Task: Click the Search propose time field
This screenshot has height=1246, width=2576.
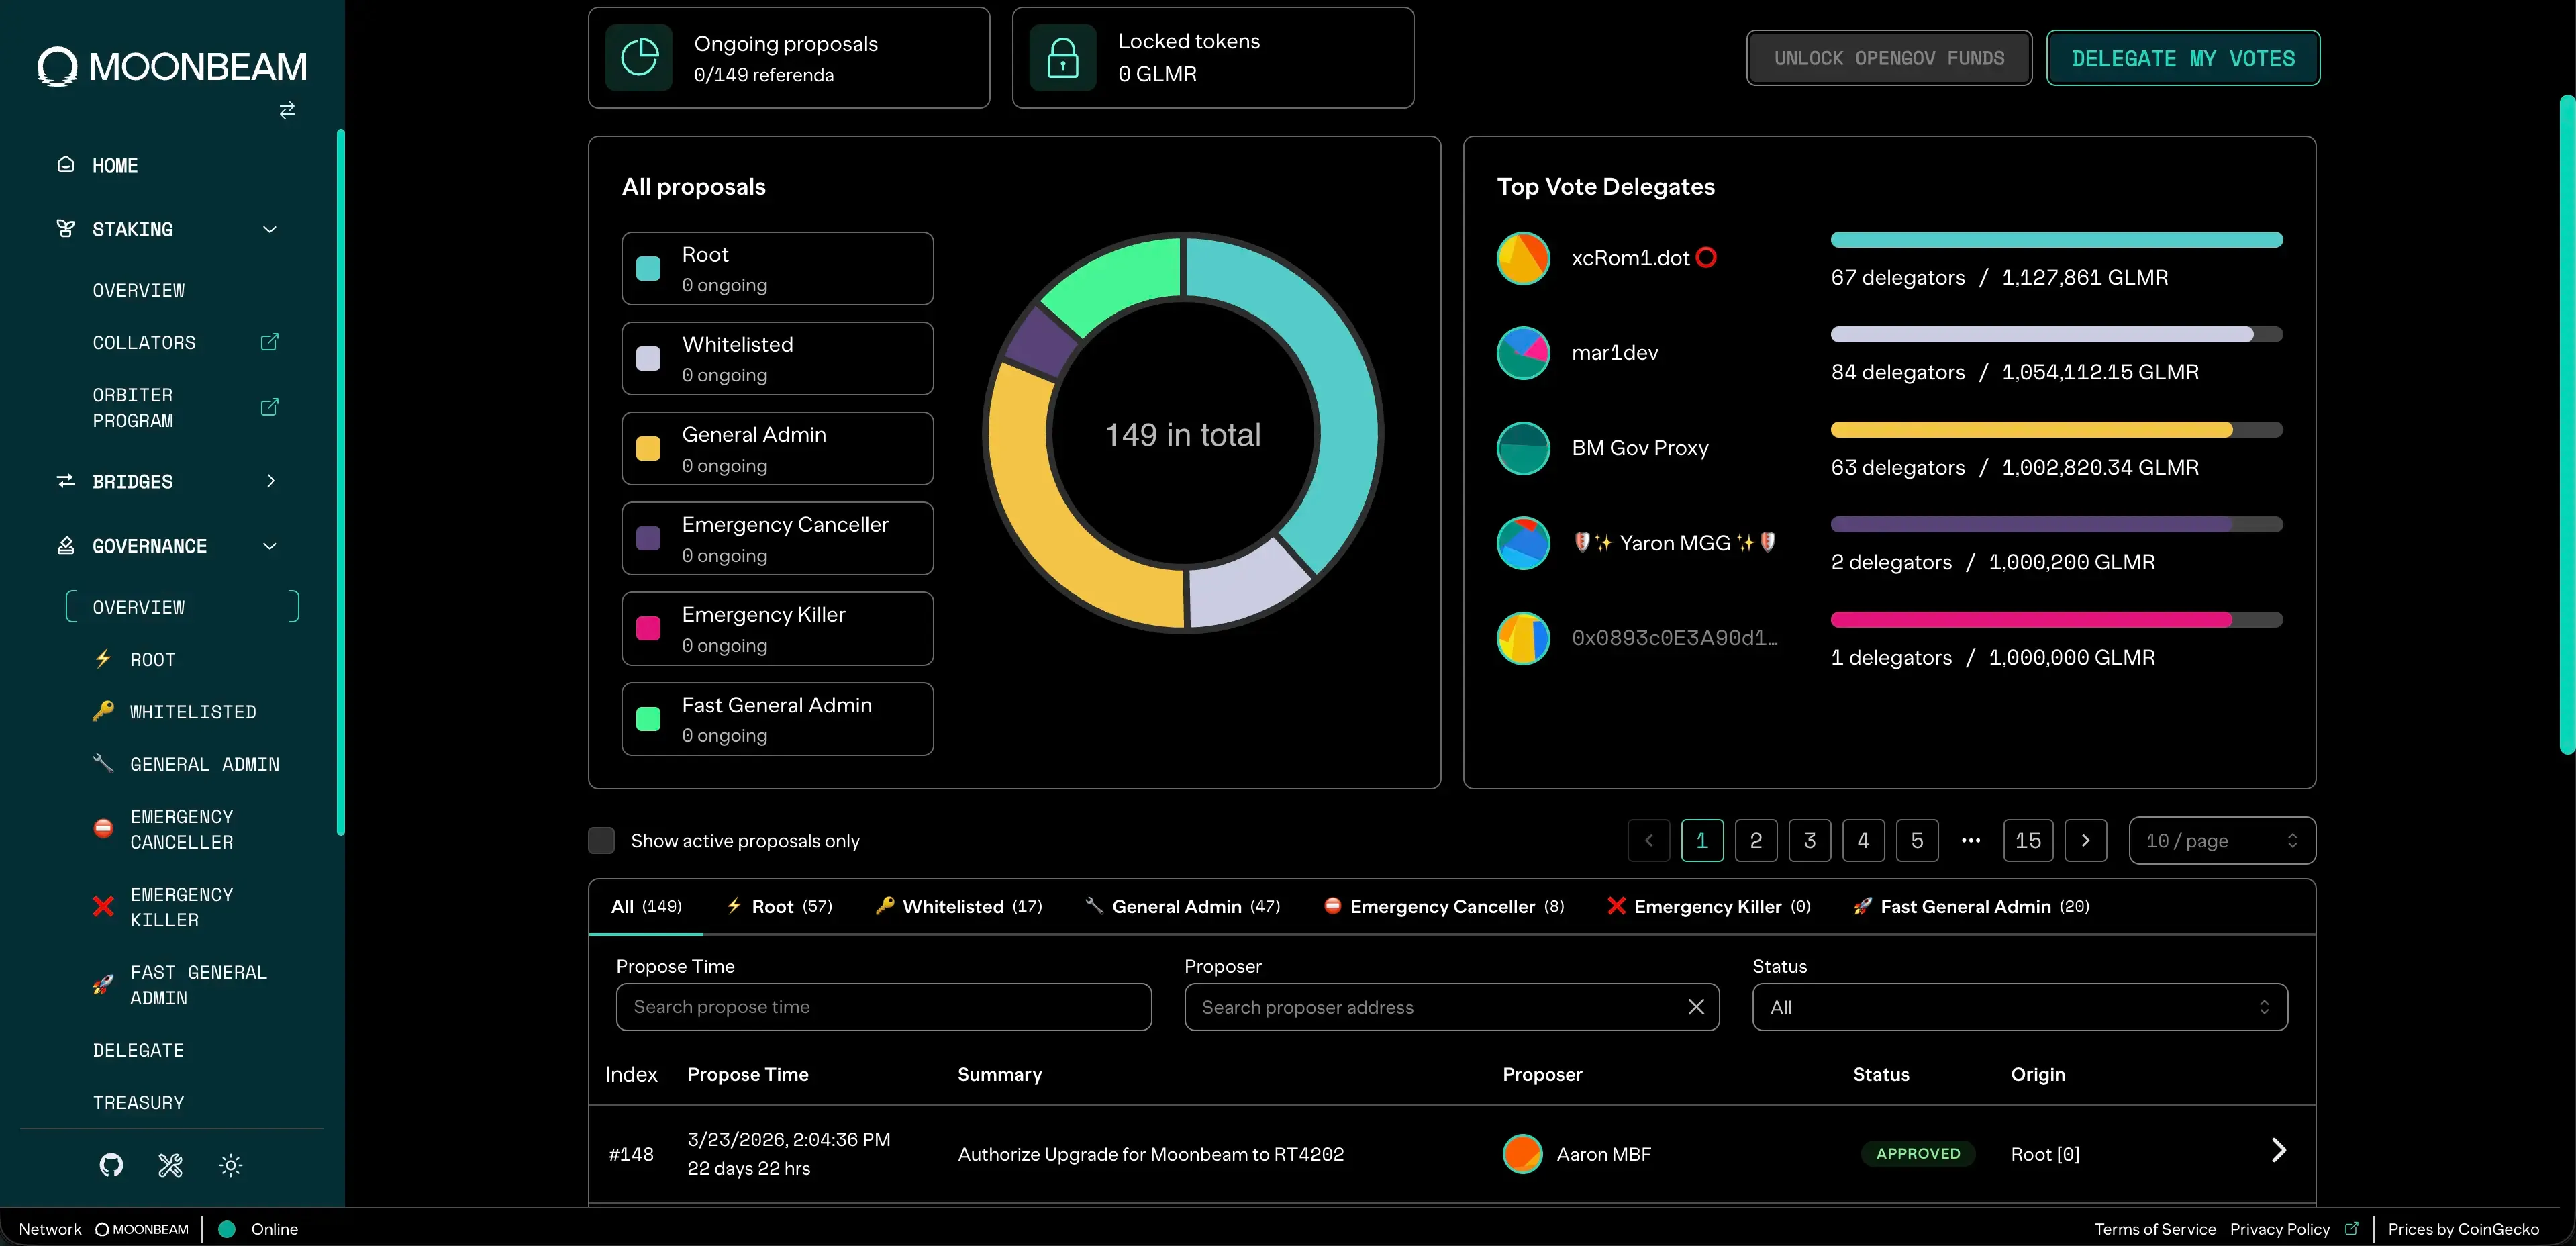Action: tap(884, 1007)
